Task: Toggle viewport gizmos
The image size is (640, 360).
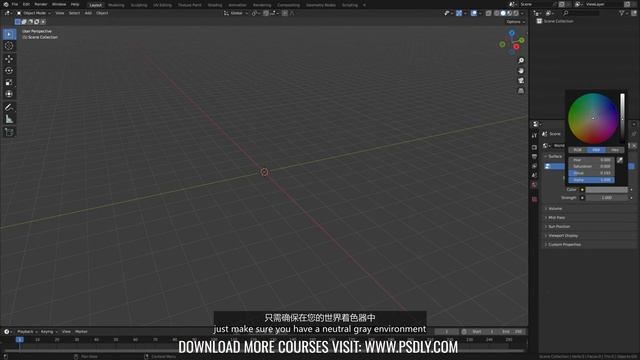Action: (x=459, y=13)
